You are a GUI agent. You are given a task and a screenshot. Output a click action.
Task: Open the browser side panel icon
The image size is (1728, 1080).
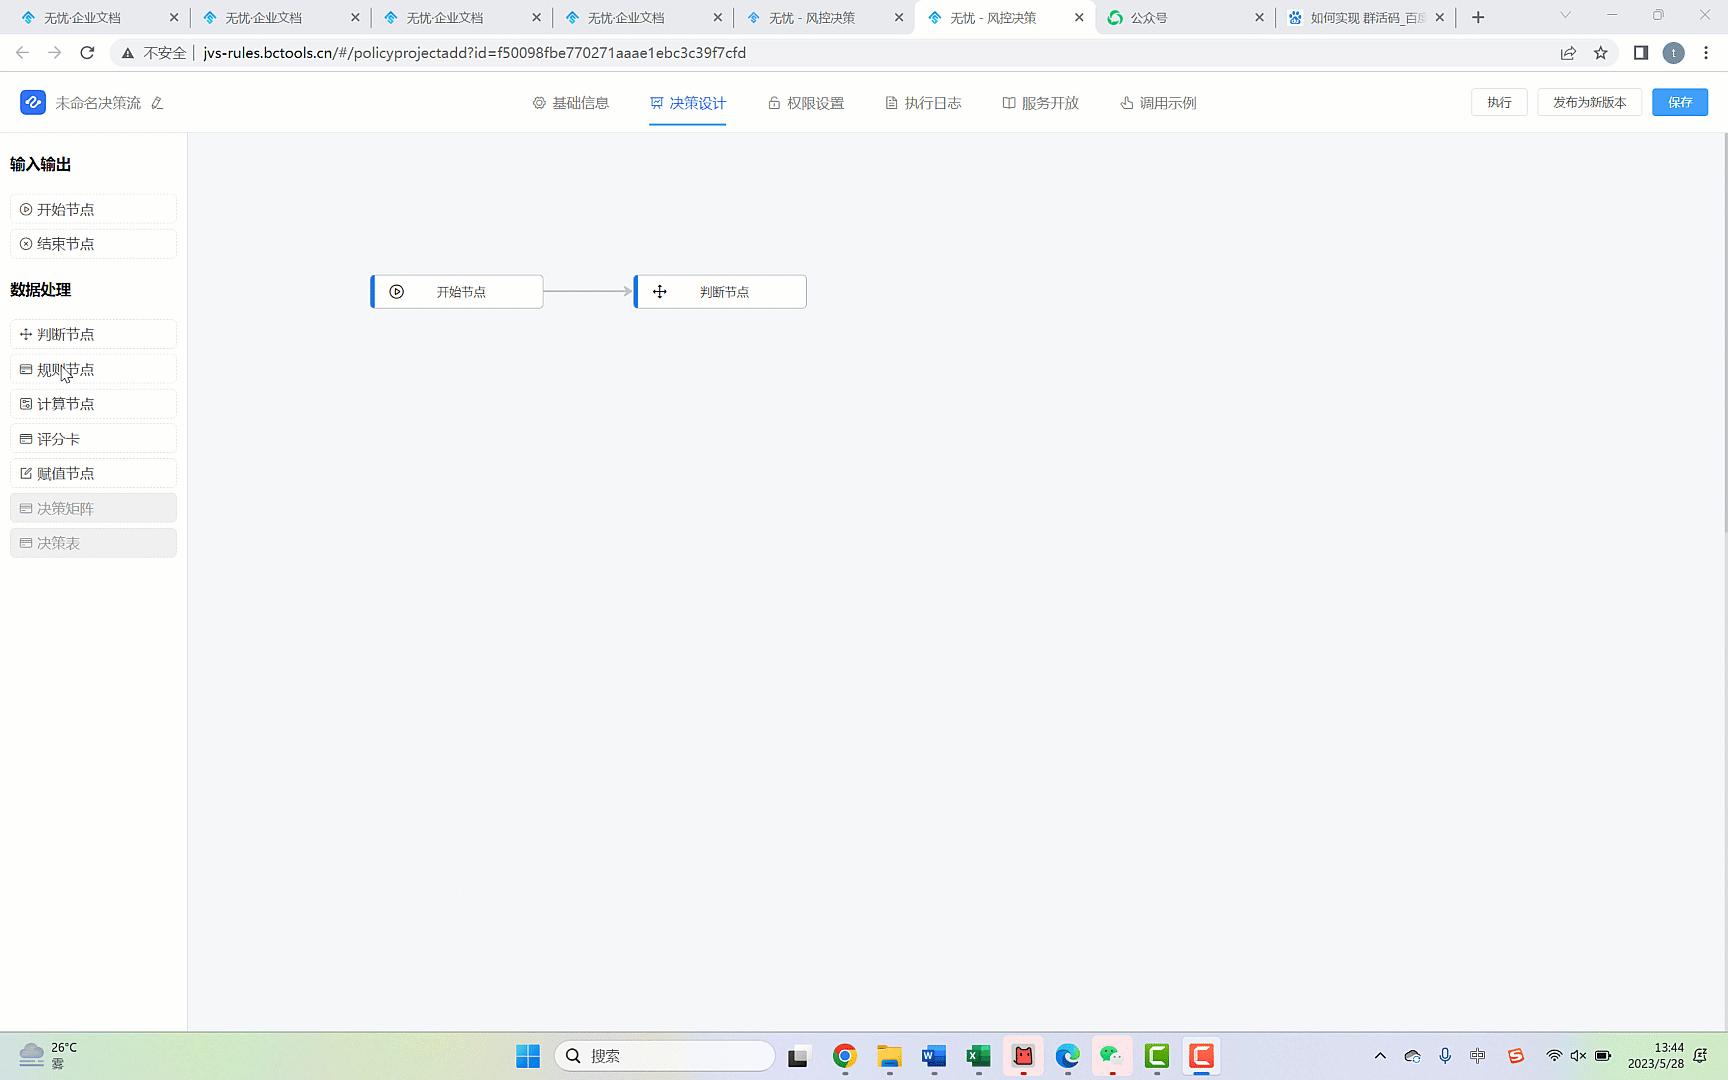1641,53
